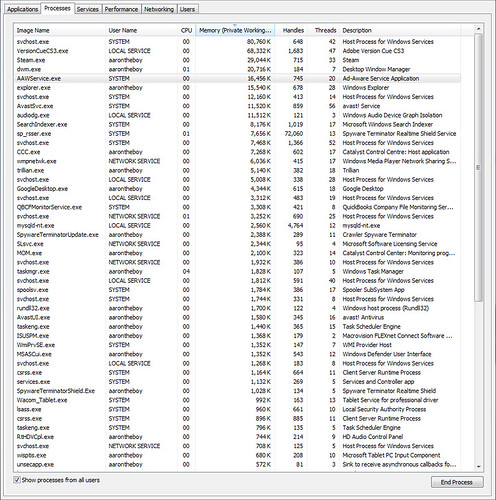Screen dimensions: 496x500
Task: Click the Adobe Version Cue CS3 description
Action: (373, 51)
